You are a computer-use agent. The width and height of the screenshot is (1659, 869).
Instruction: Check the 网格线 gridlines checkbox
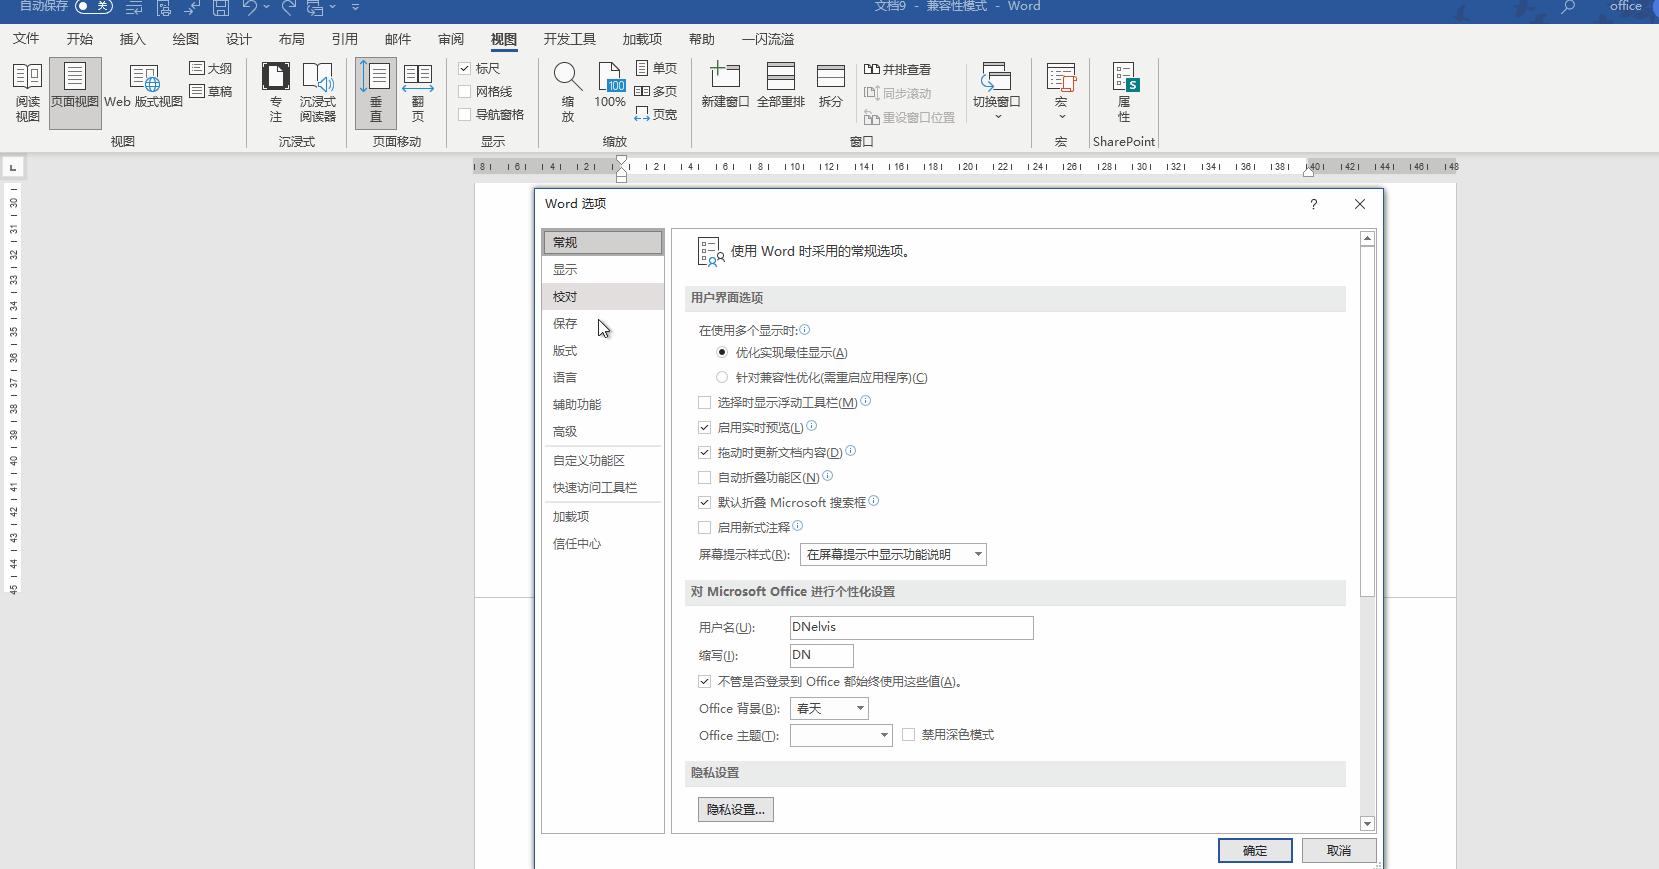click(465, 91)
